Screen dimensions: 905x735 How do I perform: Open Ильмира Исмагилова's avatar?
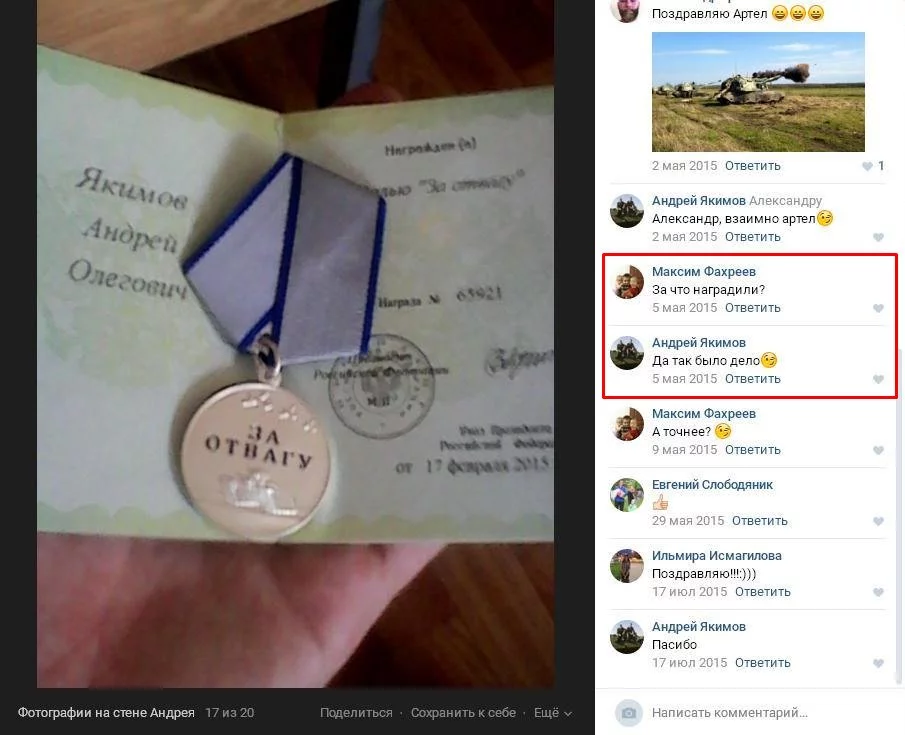pyautogui.click(x=627, y=566)
